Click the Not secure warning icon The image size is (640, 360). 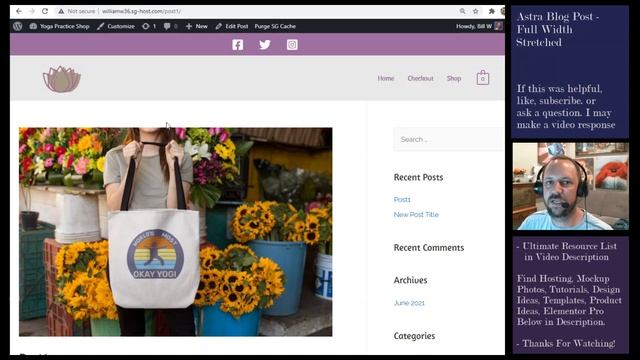pyautogui.click(x=61, y=11)
